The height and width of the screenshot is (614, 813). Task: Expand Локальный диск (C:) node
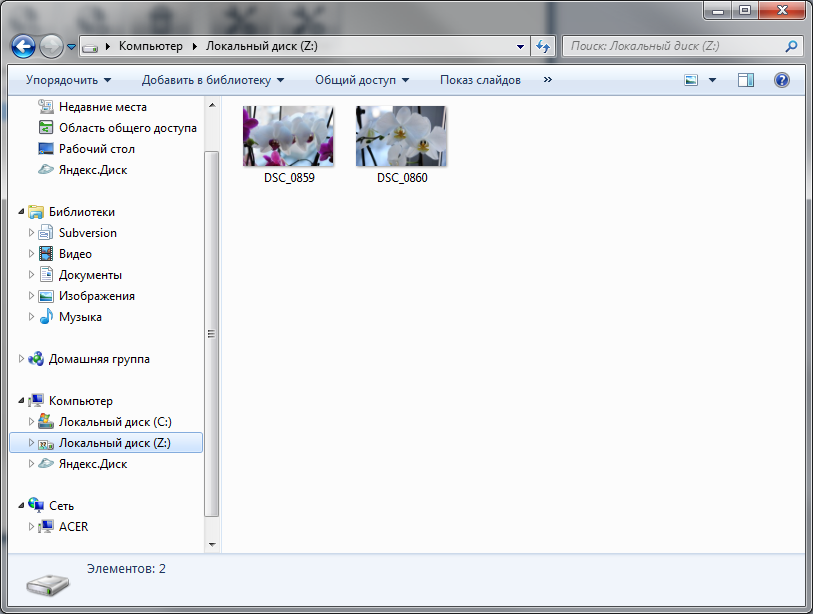31,422
